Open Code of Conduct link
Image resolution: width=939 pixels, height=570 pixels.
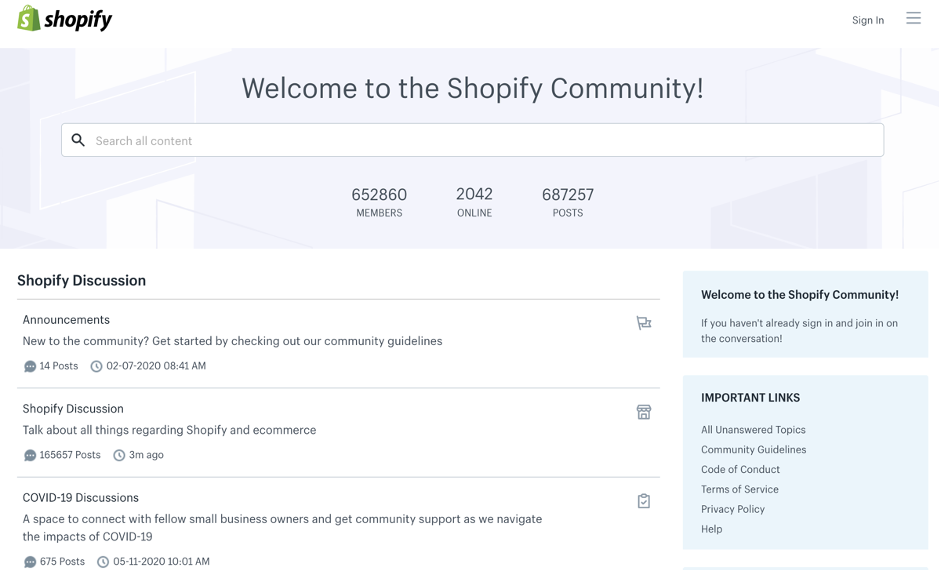740,469
